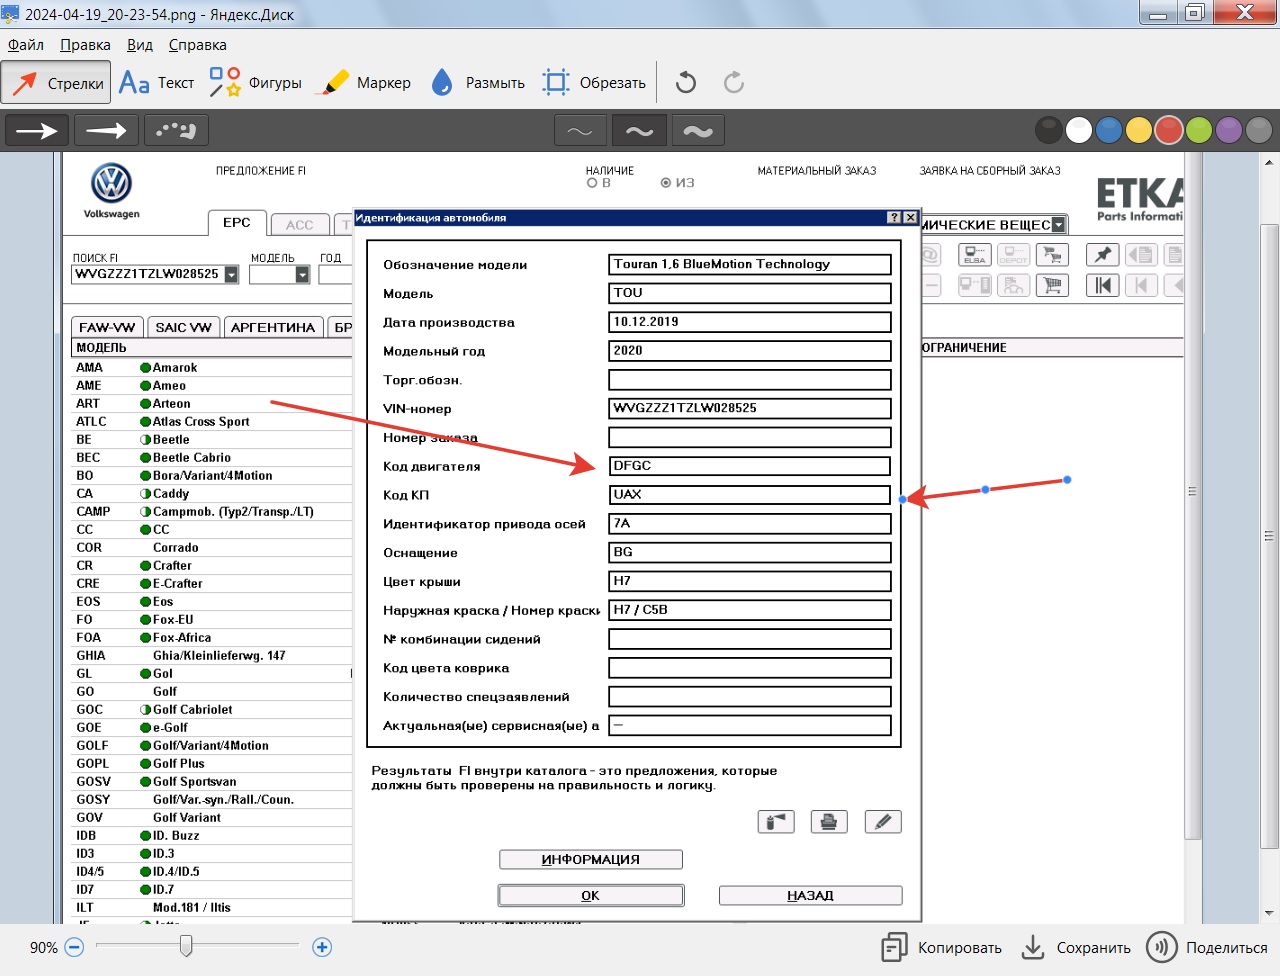
Task: Select the Размыть blur tool
Action: pyautogui.click(x=478, y=83)
